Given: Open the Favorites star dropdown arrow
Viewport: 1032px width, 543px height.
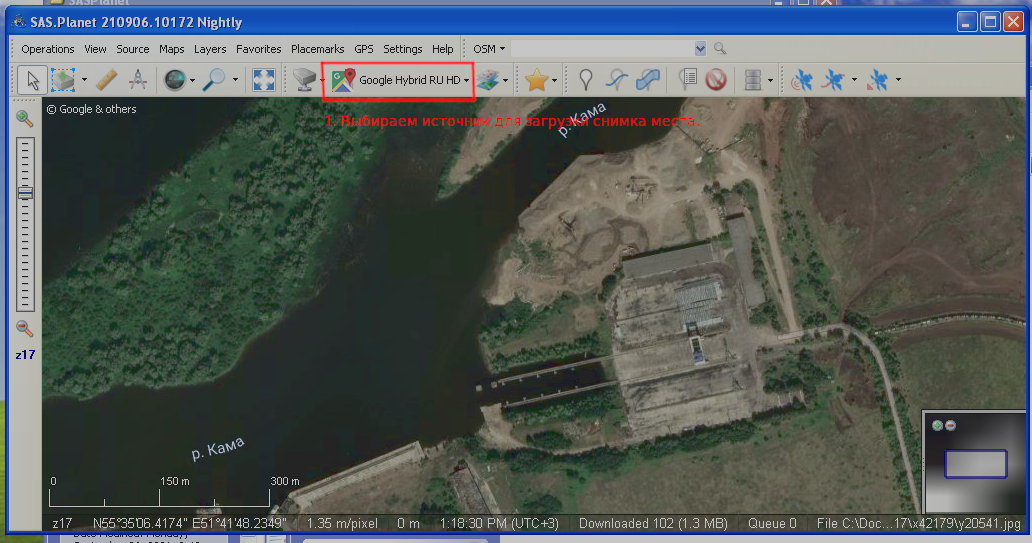Looking at the screenshot, I should [x=554, y=81].
